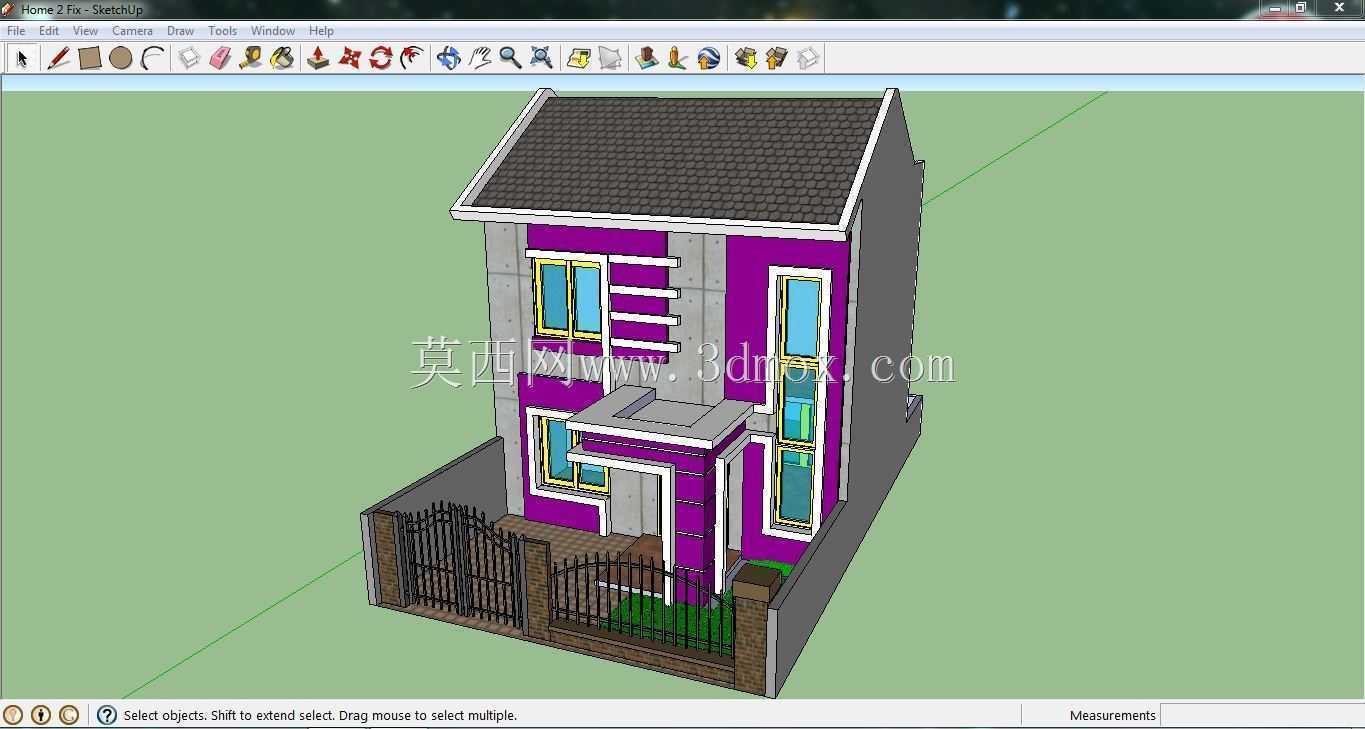Click Preview Model in Google Earth
Viewport: 1365px width, 729px height.
click(x=708, y=58)
